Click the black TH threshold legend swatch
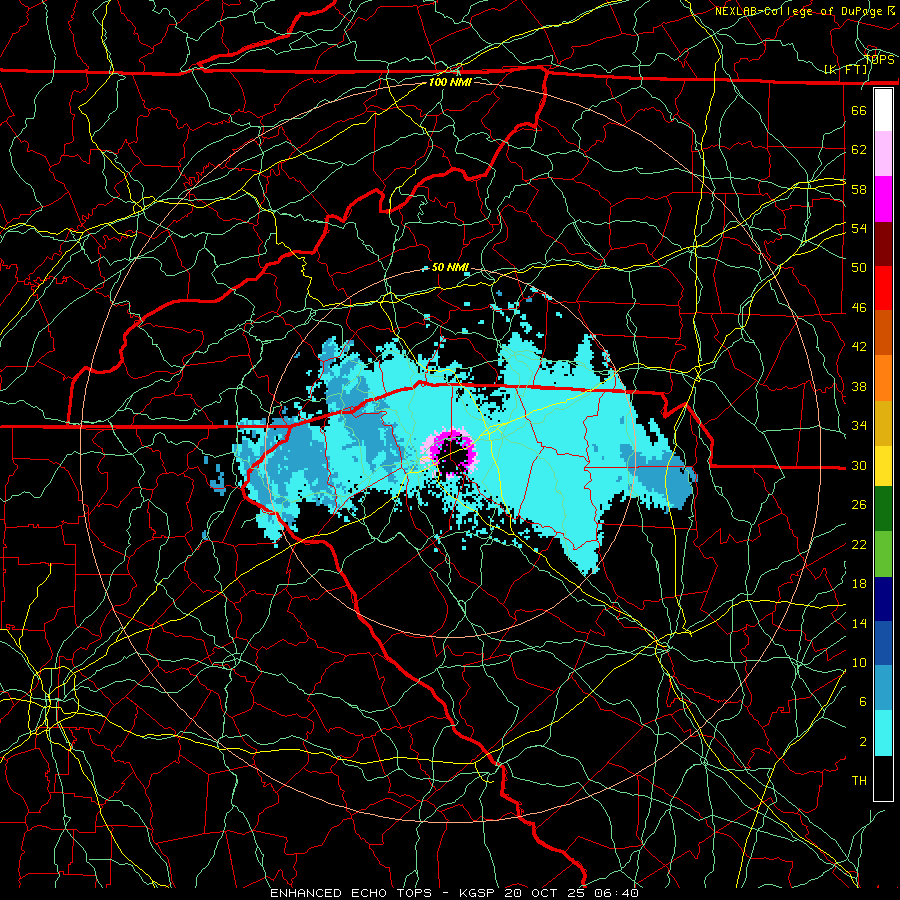The image size is (900, 900). (883, 778)
